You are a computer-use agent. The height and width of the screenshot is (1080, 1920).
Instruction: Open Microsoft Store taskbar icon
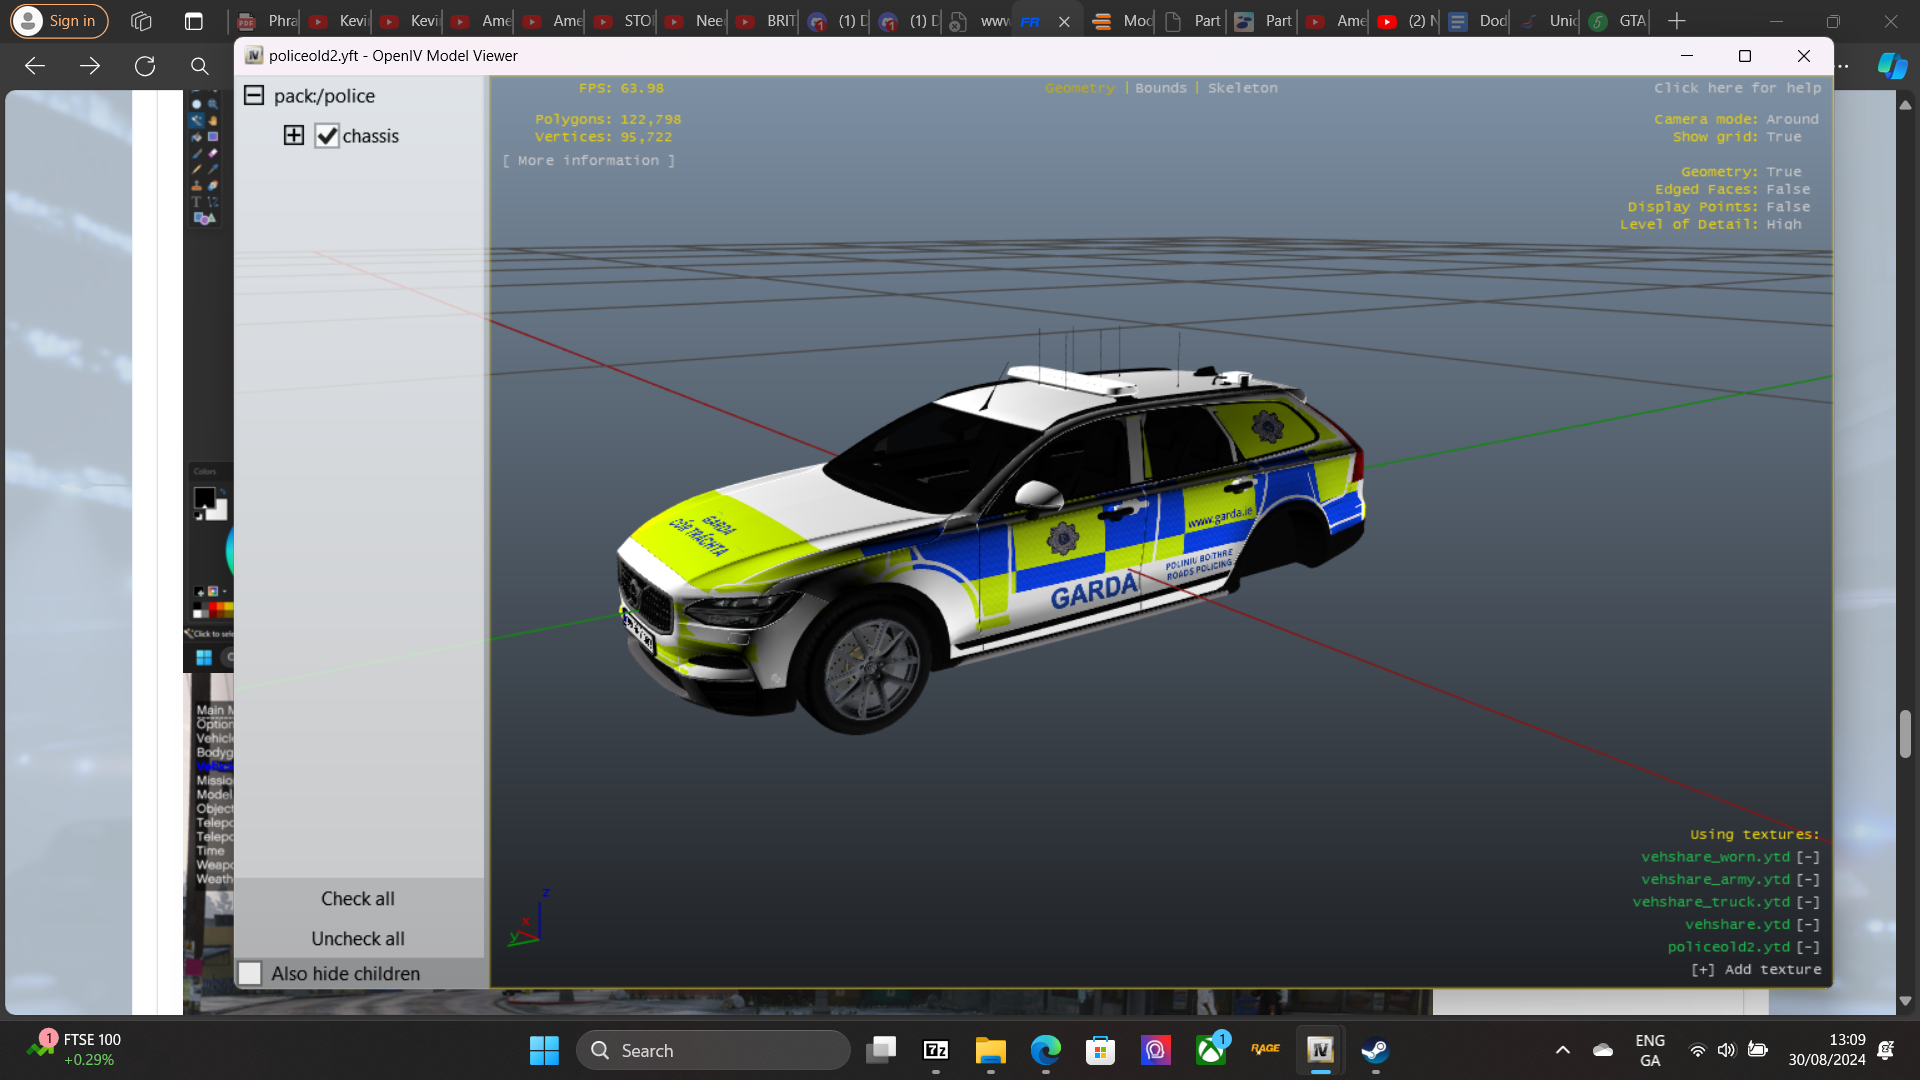coord(1100,1050)
